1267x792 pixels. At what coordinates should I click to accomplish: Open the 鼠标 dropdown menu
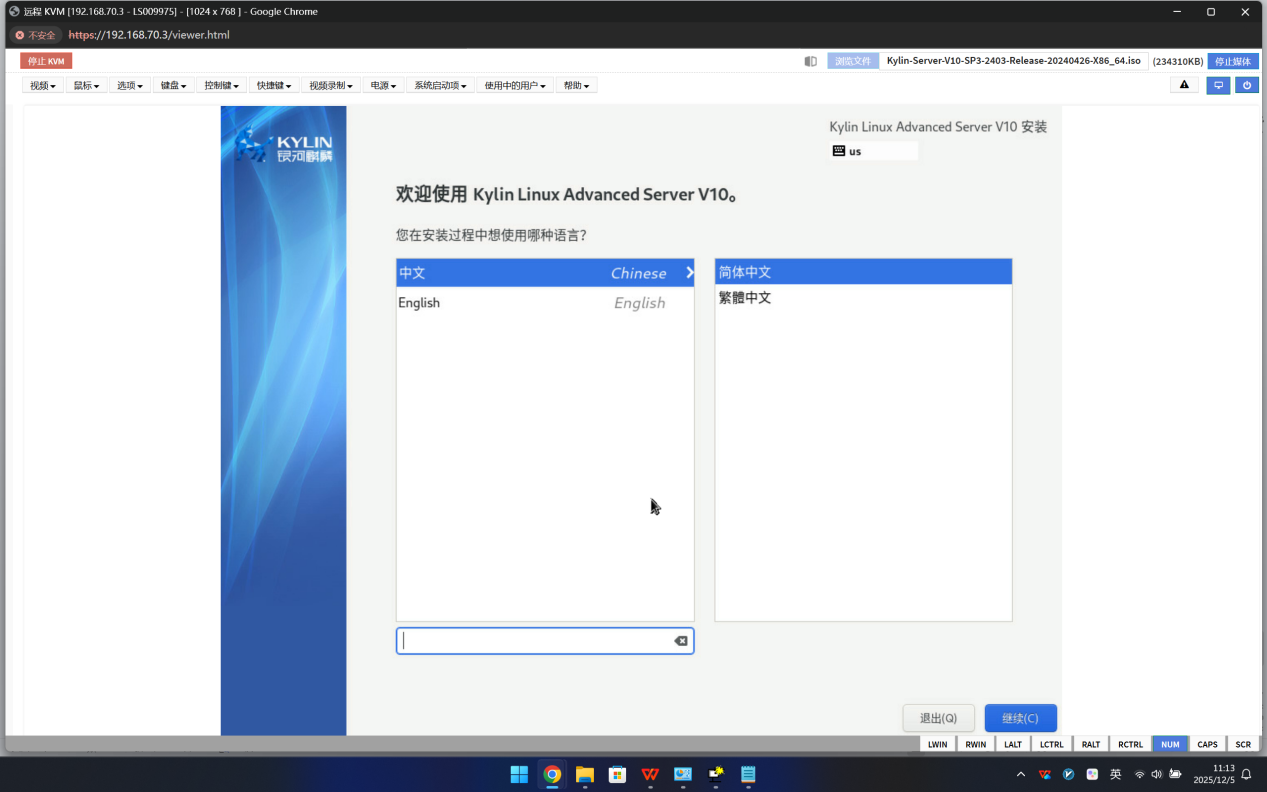pos(86,86)
